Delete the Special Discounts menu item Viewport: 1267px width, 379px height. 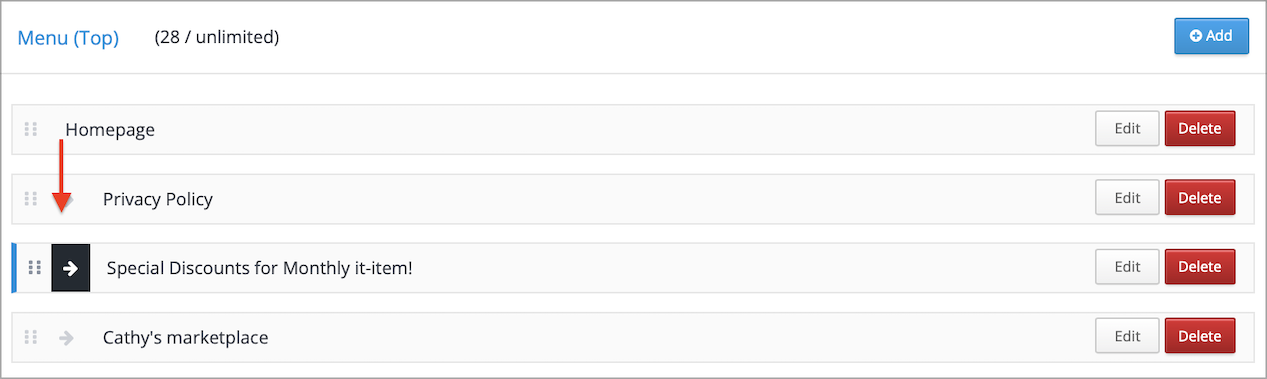(x=1200, y=267)
